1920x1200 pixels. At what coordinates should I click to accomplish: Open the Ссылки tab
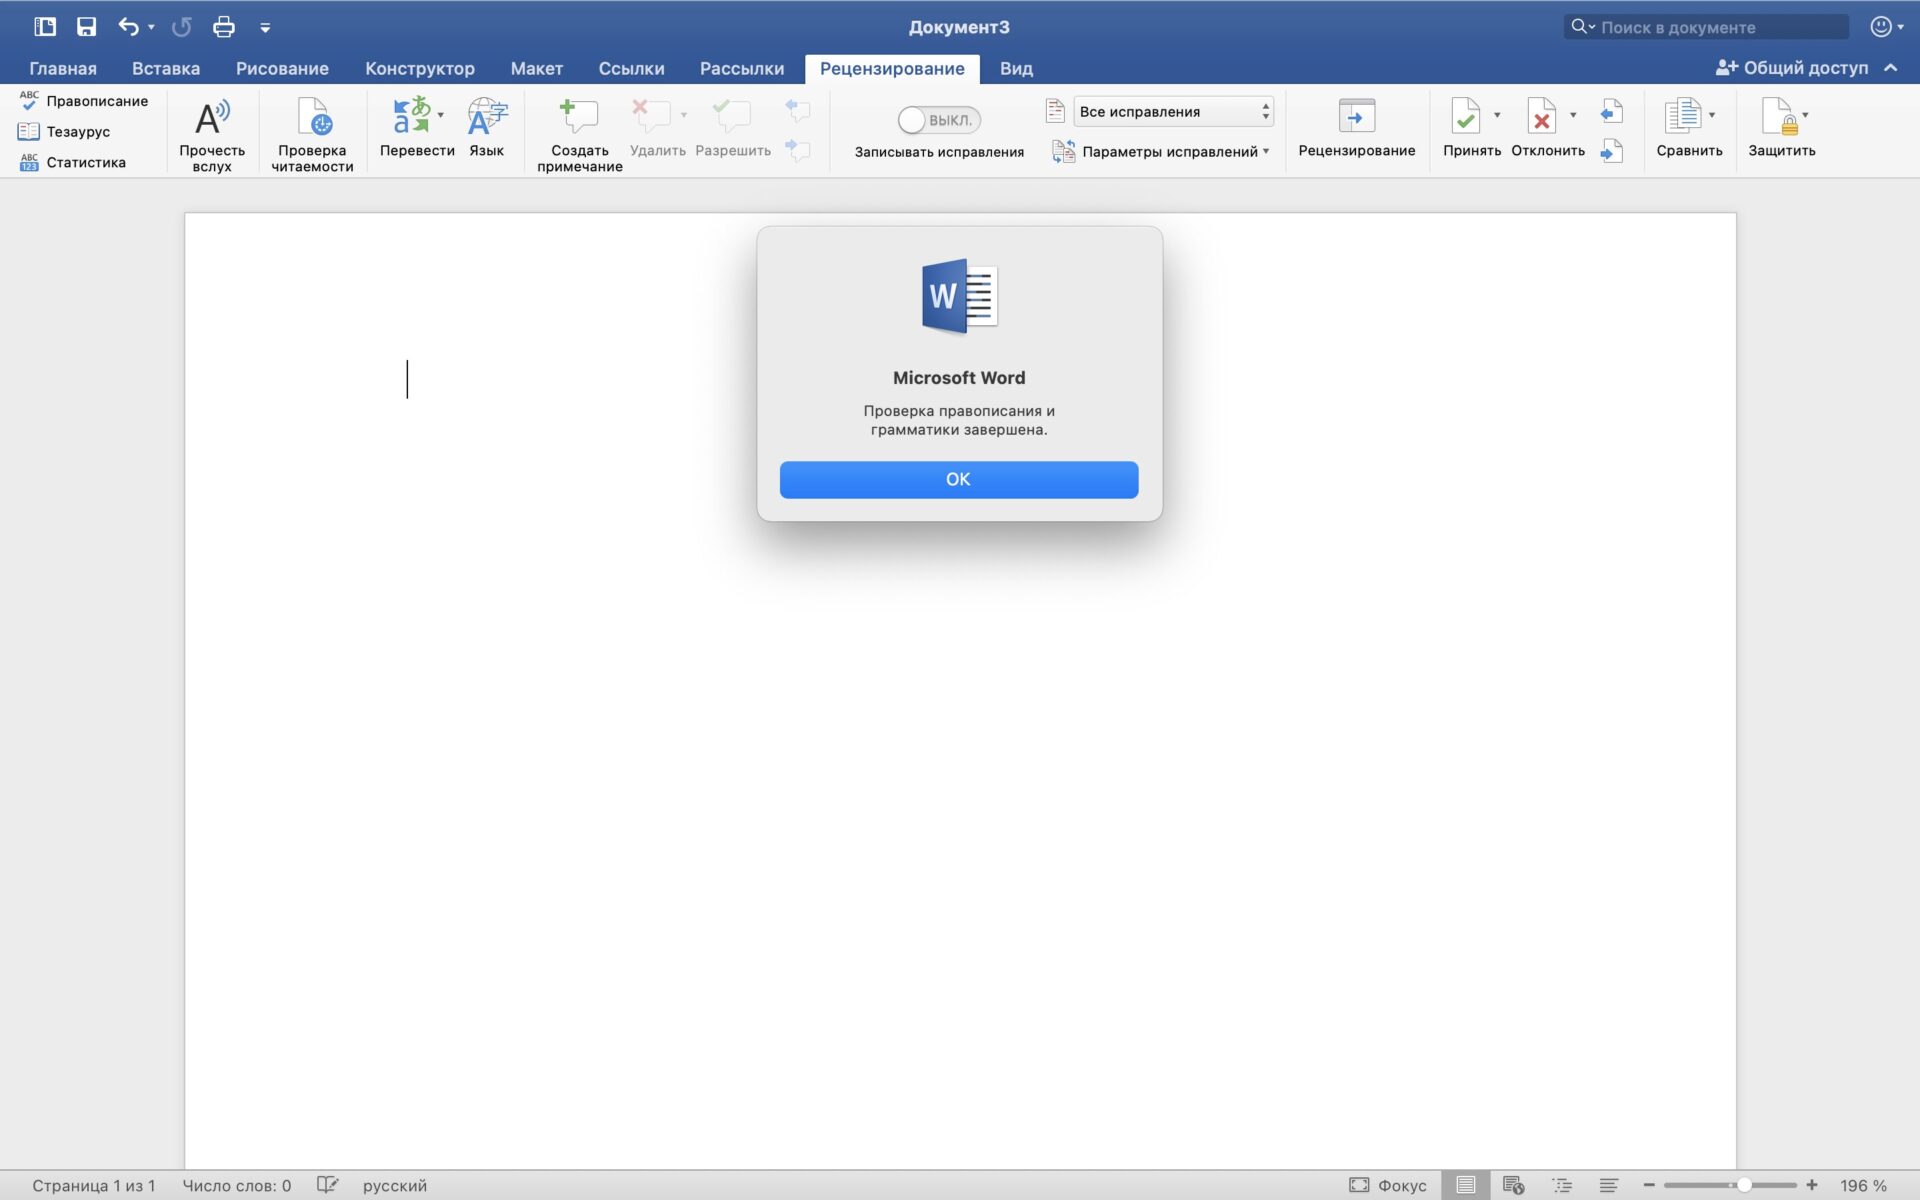tap(631, 68)
